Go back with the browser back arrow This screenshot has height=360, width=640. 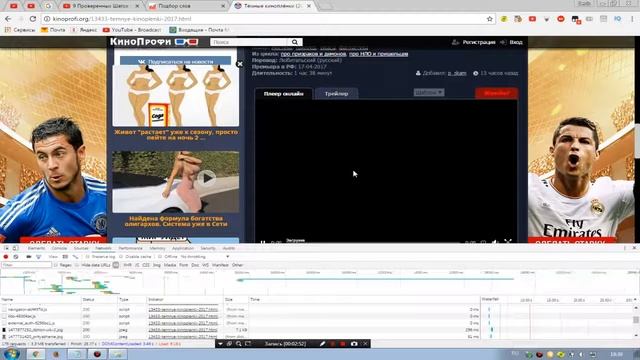click(8, 19)
